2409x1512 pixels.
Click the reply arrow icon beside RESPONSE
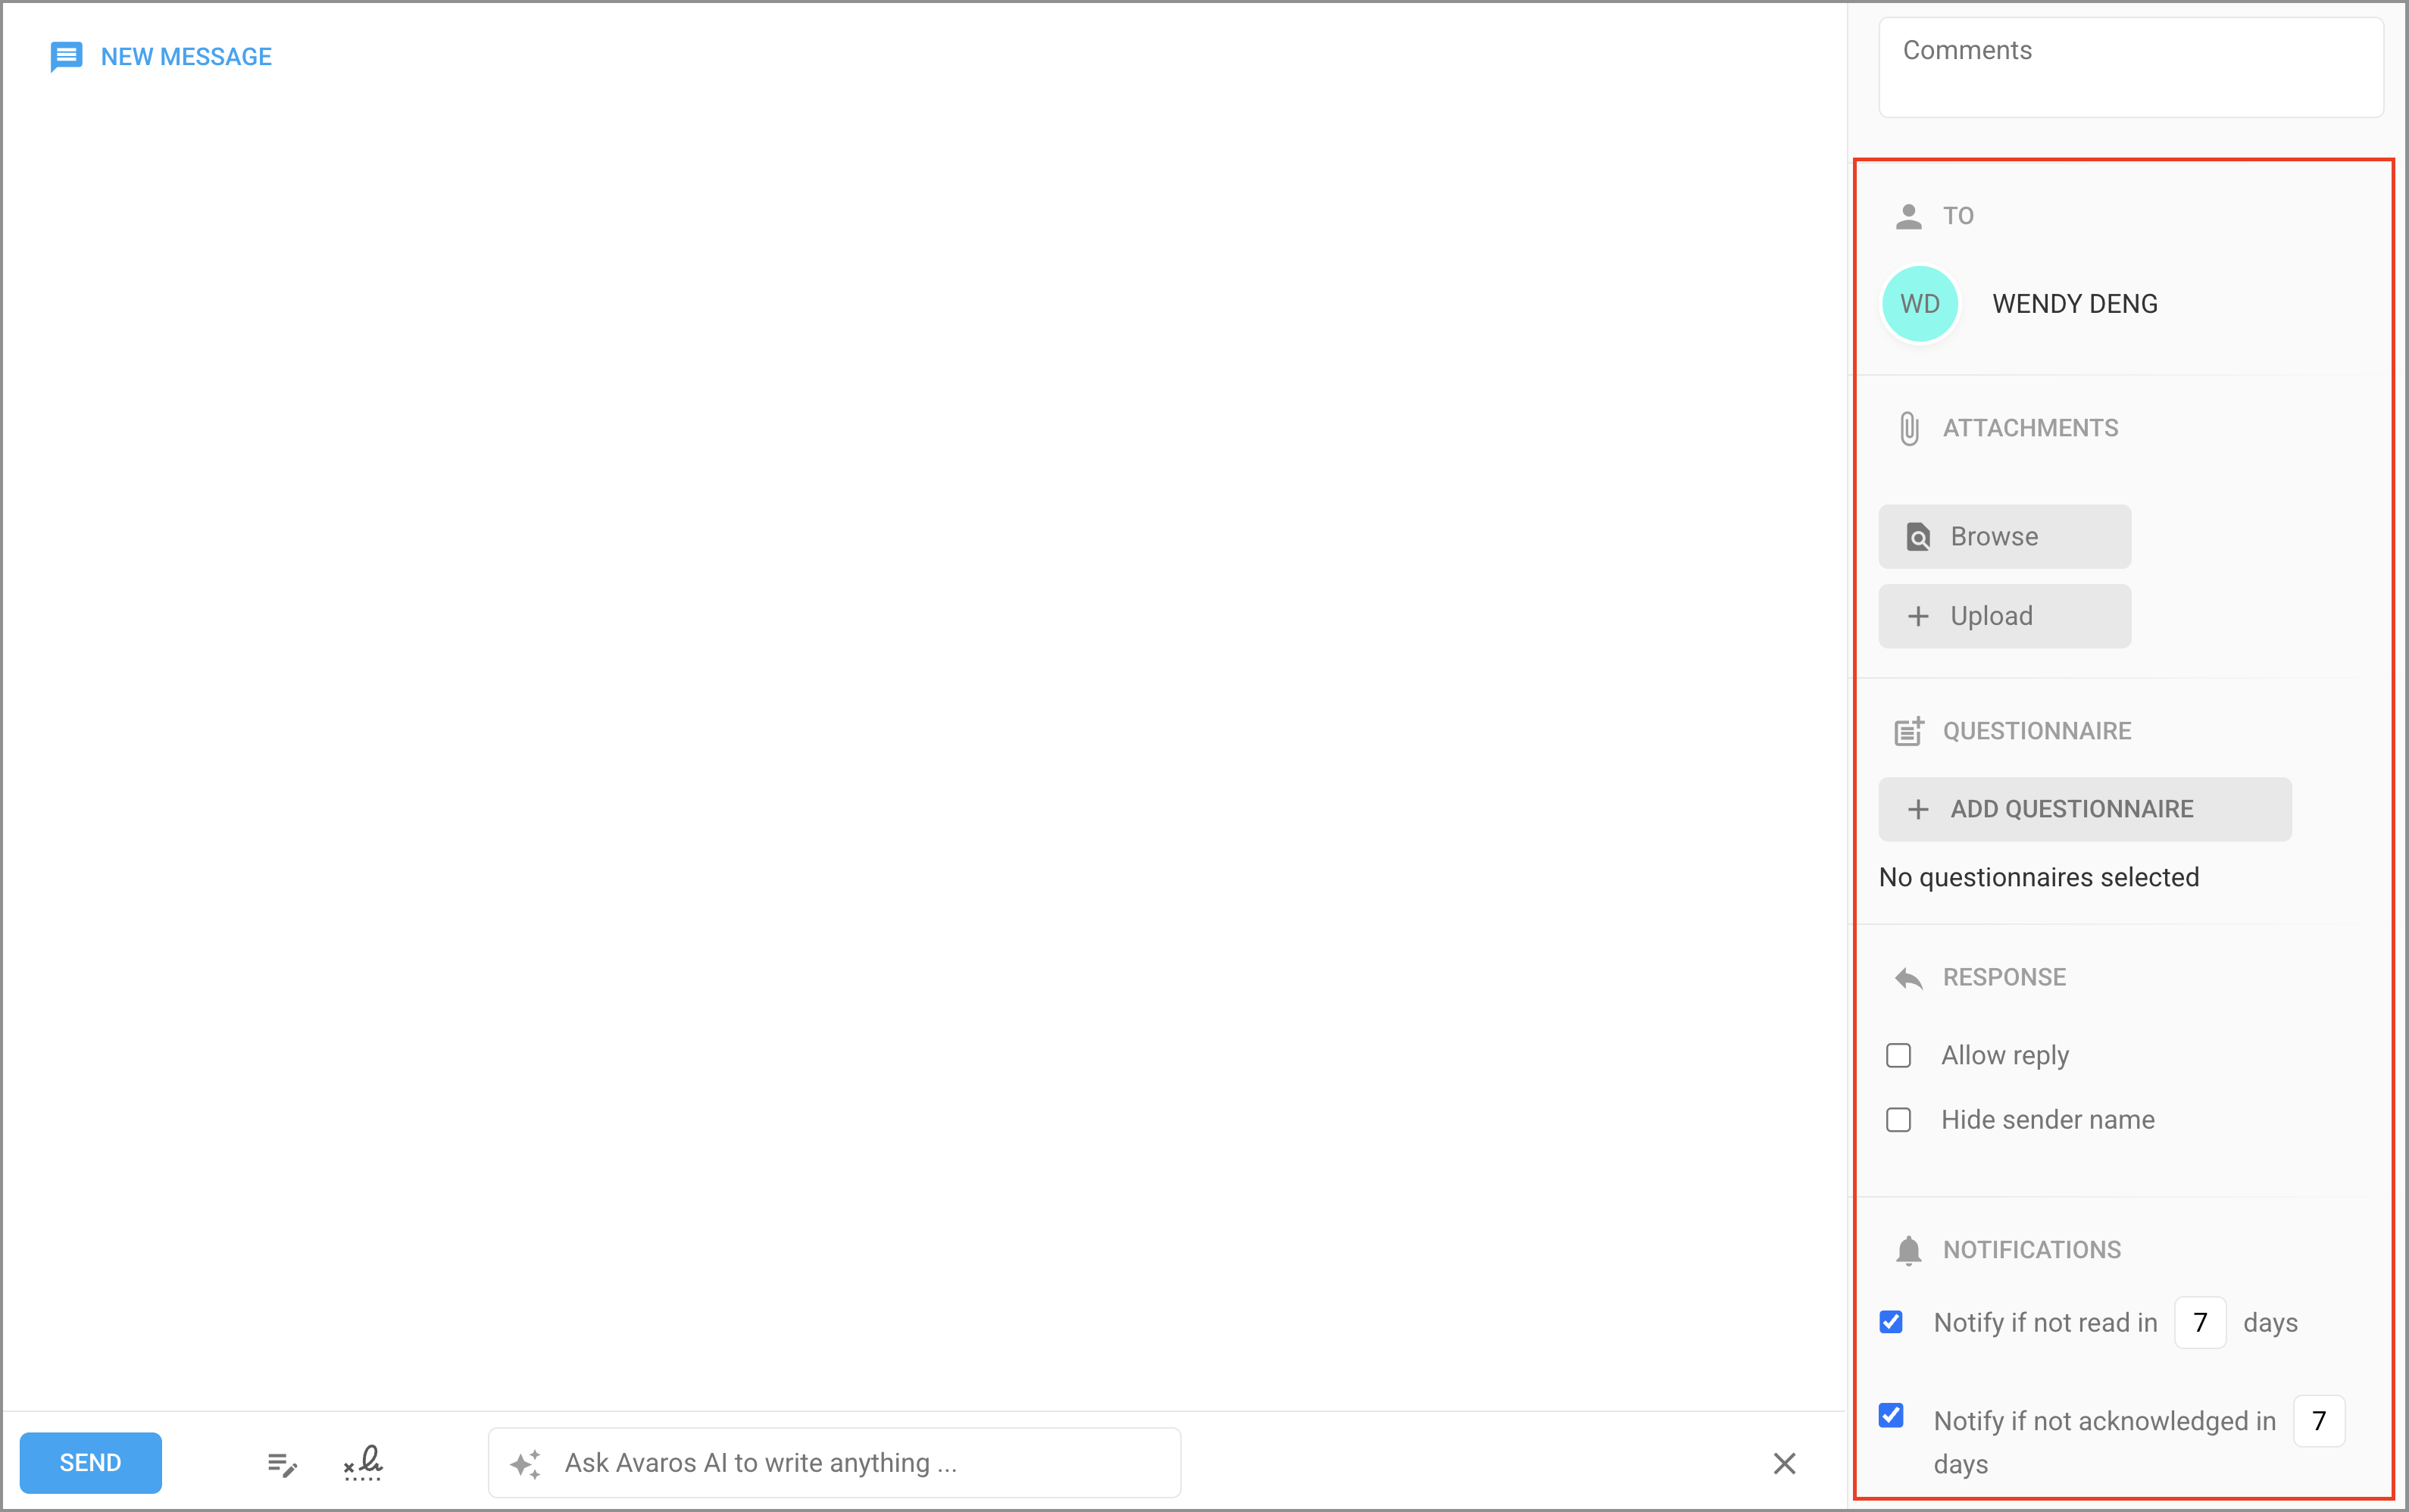point(1909,978)
